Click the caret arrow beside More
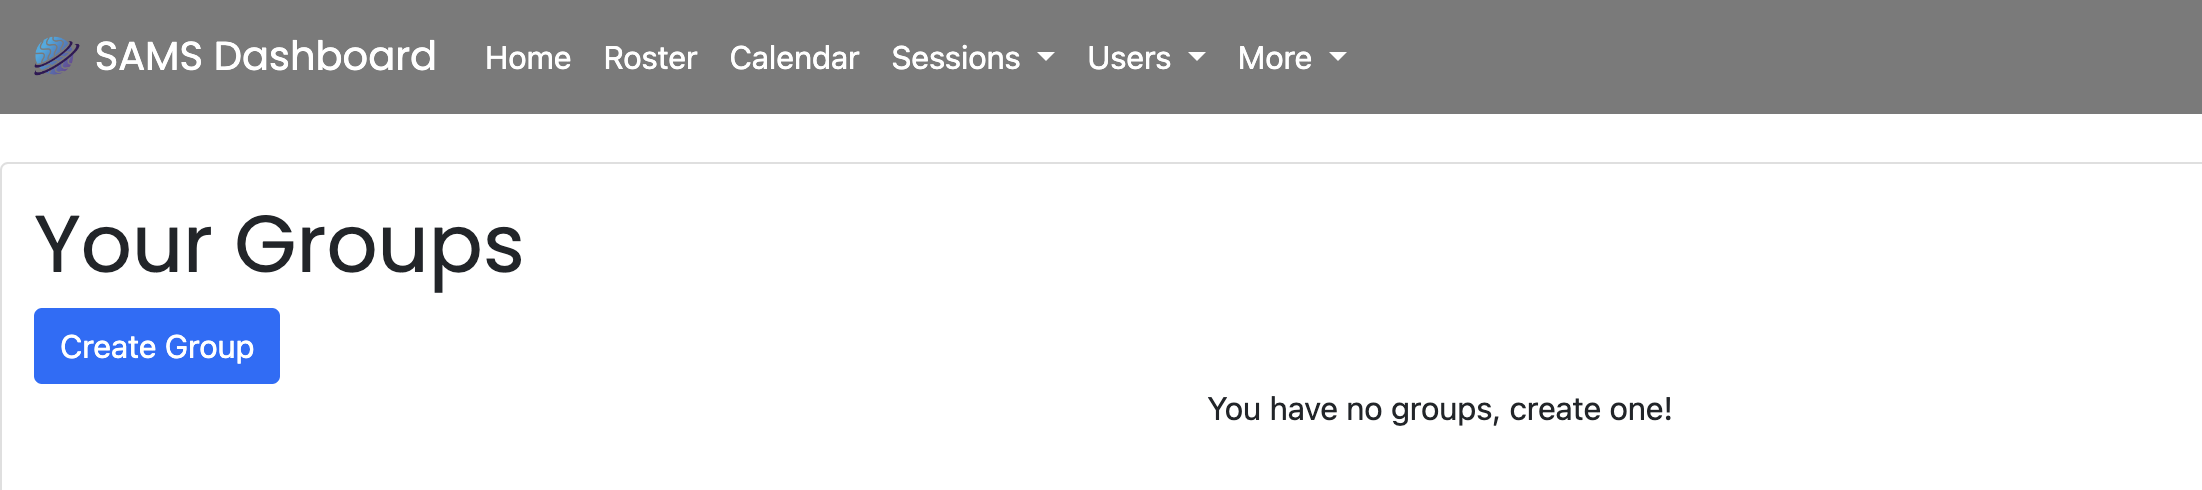The width and height of the screenshot is (2202, 490). (1338, 58)
